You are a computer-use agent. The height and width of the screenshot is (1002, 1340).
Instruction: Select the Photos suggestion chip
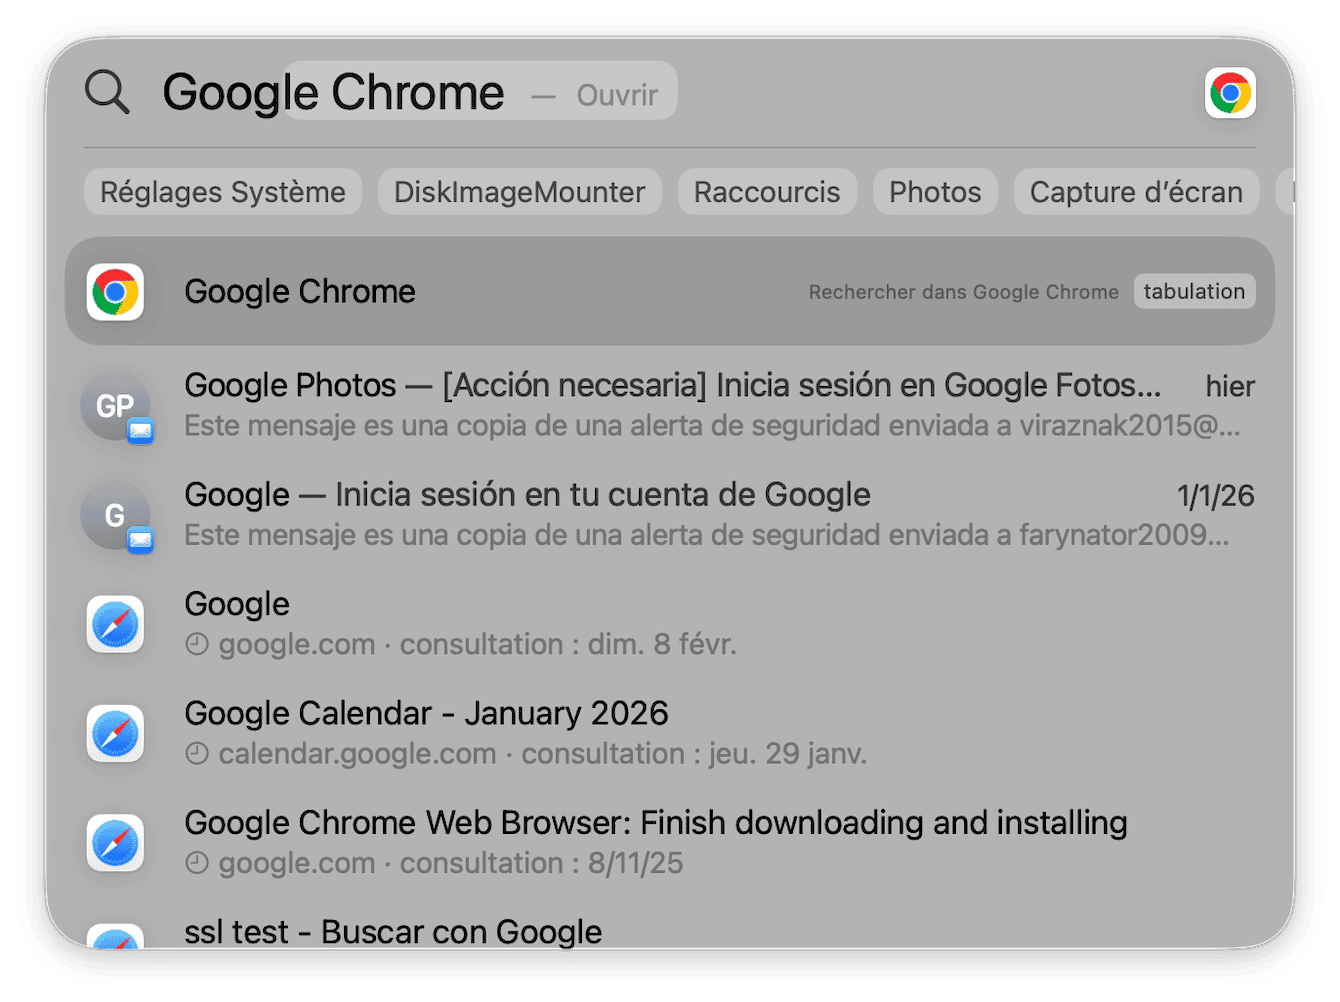(x=935, y=192)
